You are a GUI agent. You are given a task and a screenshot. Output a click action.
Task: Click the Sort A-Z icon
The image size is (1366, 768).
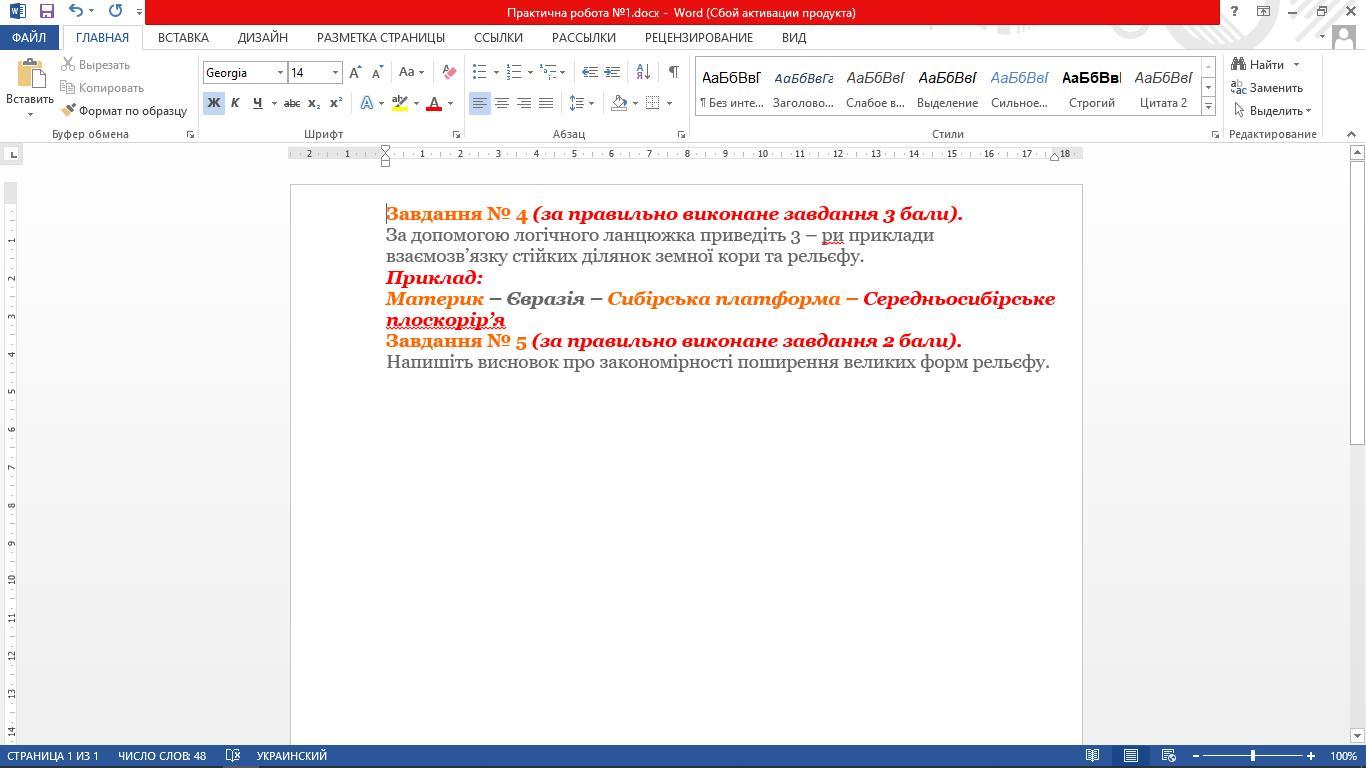(643, 72)
